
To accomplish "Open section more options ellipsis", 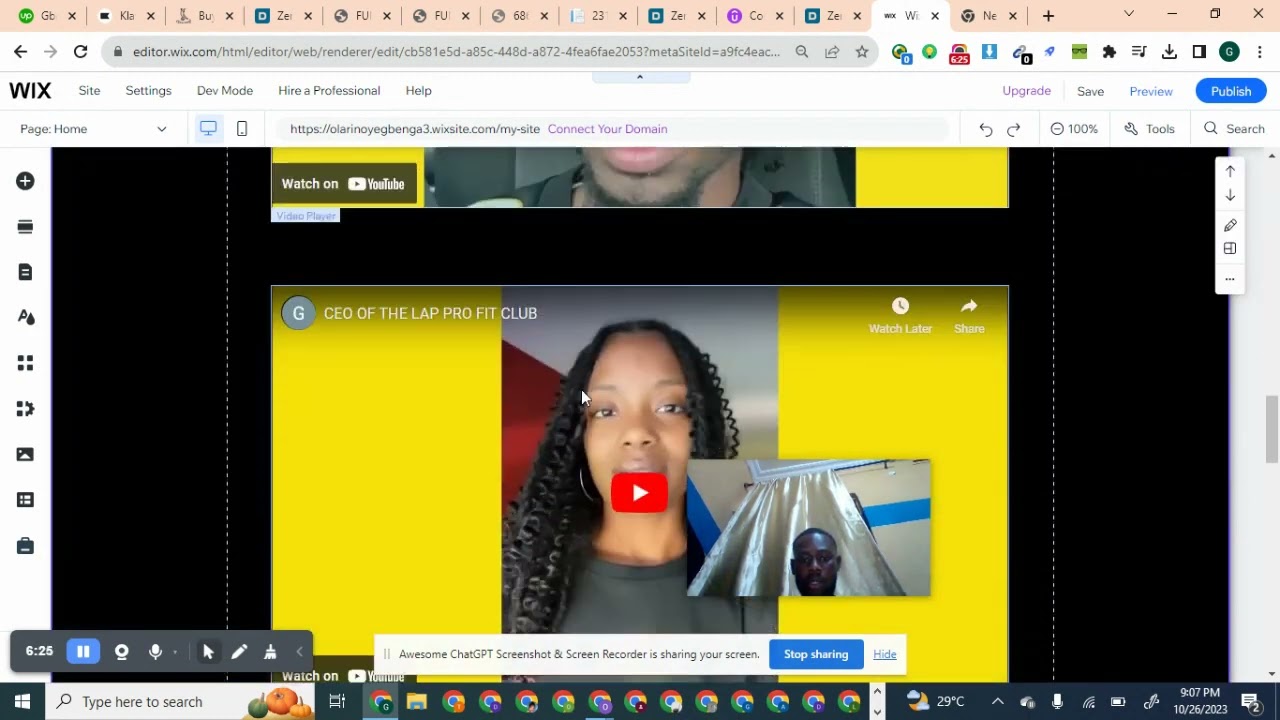I will pyautogui.click(x=1230, y=279).
